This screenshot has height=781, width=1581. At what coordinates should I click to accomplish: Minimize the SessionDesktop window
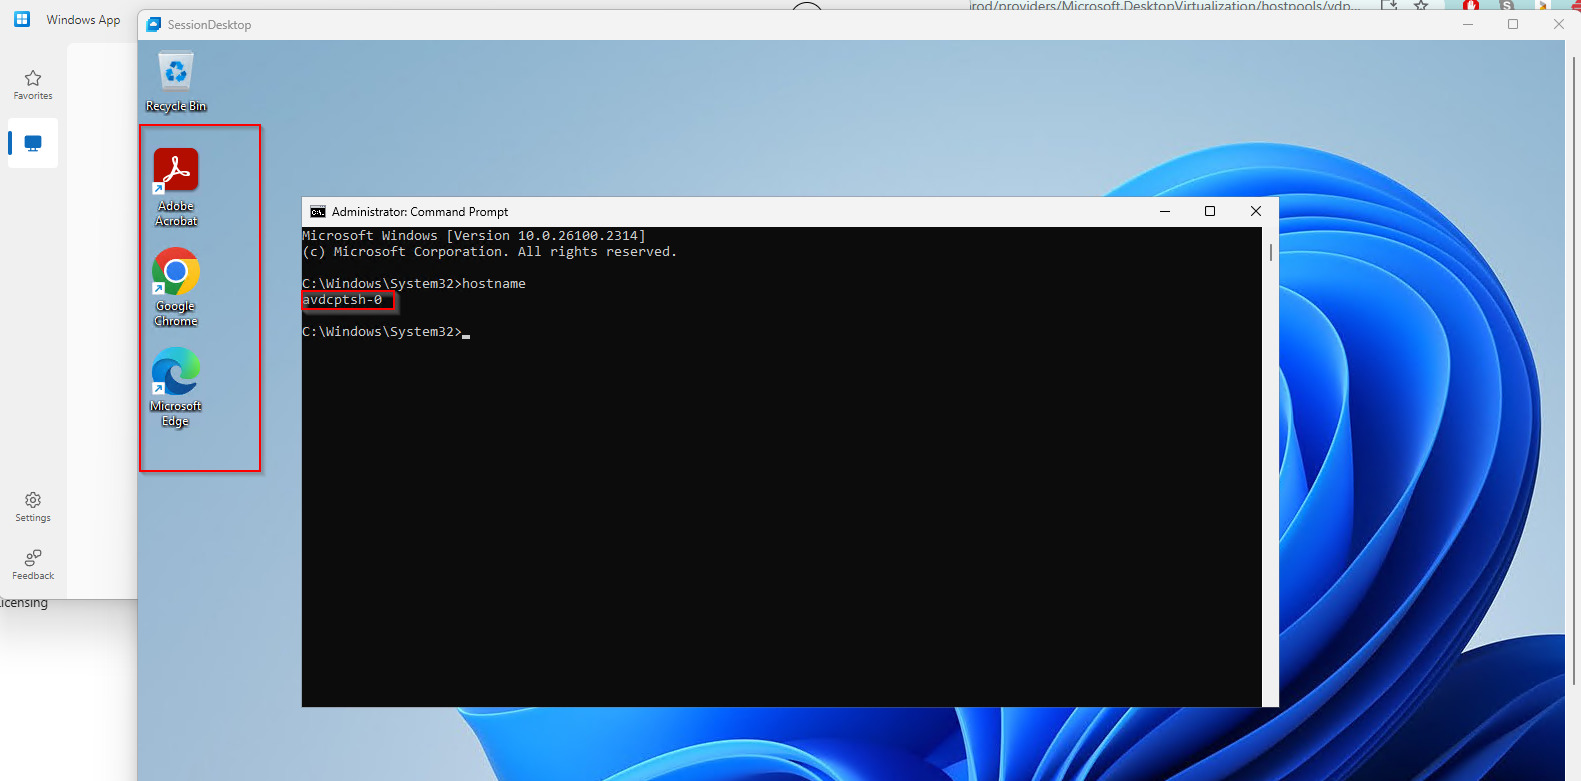click(x=1468, y=24)
